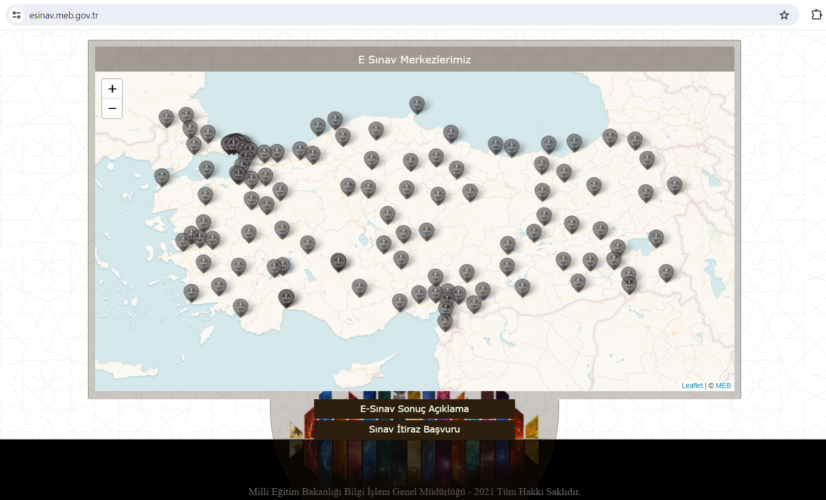This screenshot has width=826, height=500.
Task: Select the northernmost marker on the Black Sea coast
Action: coord(417,104)
